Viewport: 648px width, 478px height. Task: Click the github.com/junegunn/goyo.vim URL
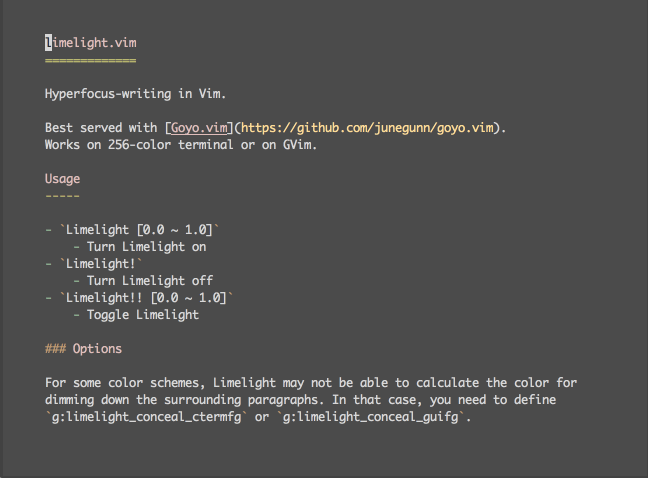tap(367, 128)
